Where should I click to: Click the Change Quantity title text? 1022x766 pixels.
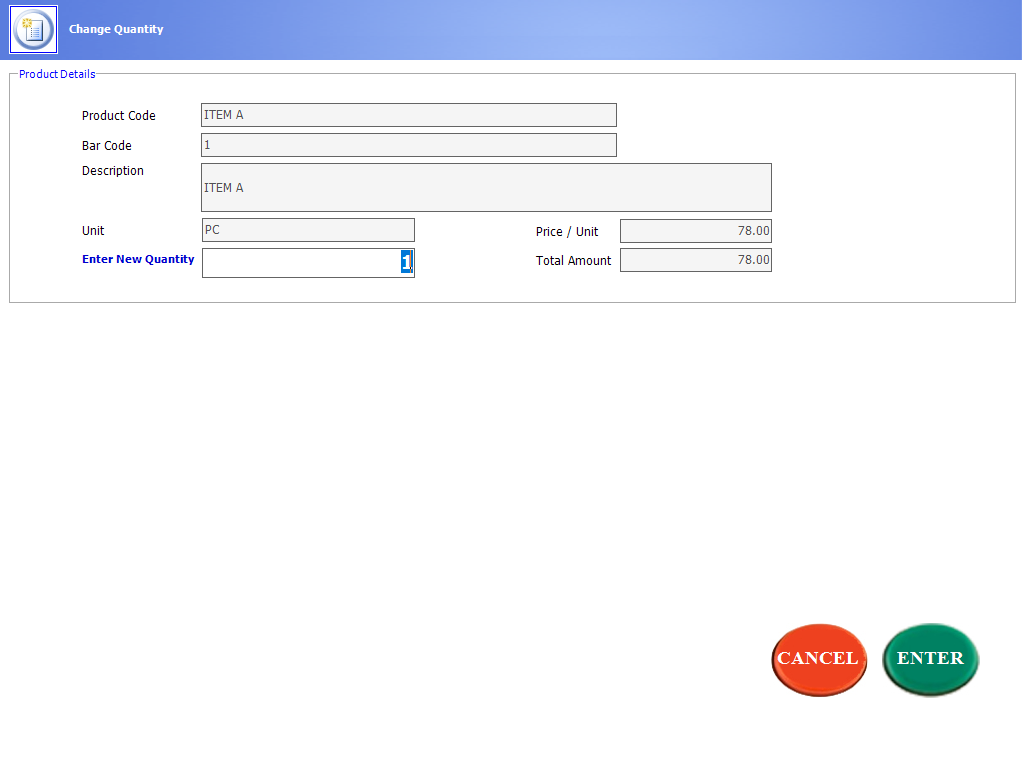(x=114, y=28)
